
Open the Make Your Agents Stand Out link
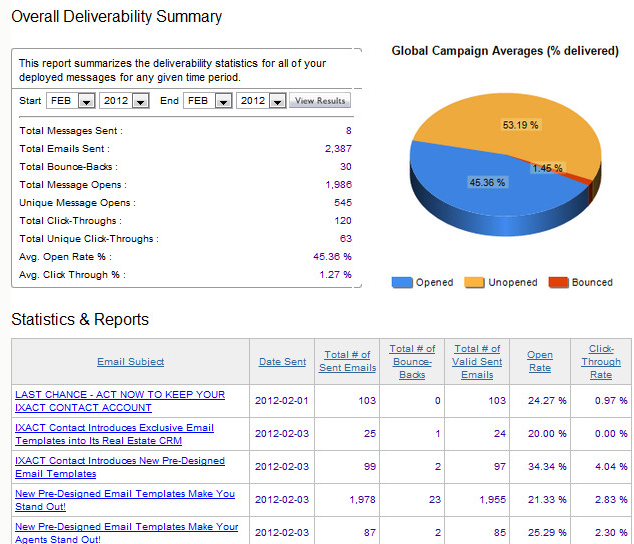pyautogui.click(x=126, y=532)
